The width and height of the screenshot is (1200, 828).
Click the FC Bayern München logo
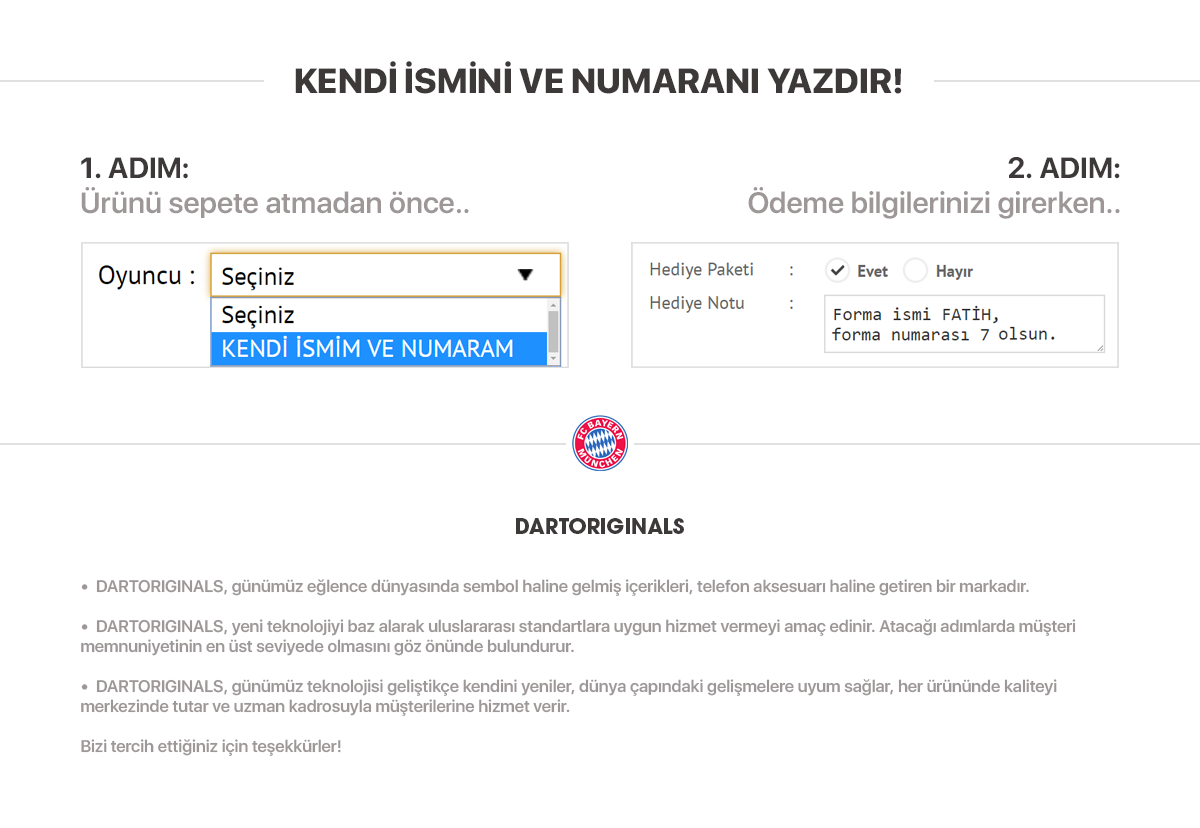600,443
